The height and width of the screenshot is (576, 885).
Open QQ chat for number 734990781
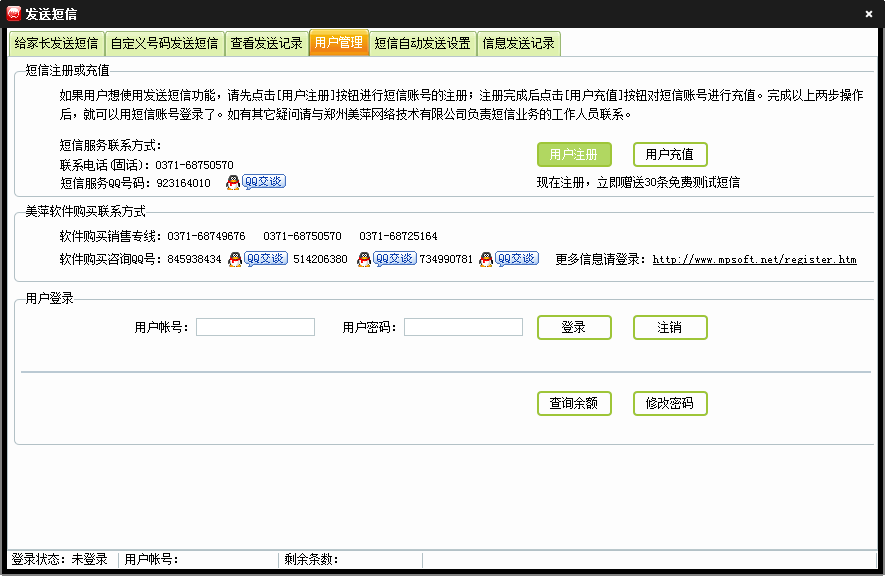tap(509, 259)
